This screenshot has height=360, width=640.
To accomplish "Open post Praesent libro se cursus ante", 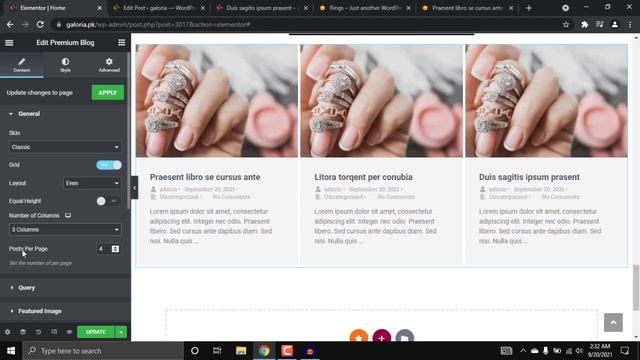I will (x=205, y=177).
